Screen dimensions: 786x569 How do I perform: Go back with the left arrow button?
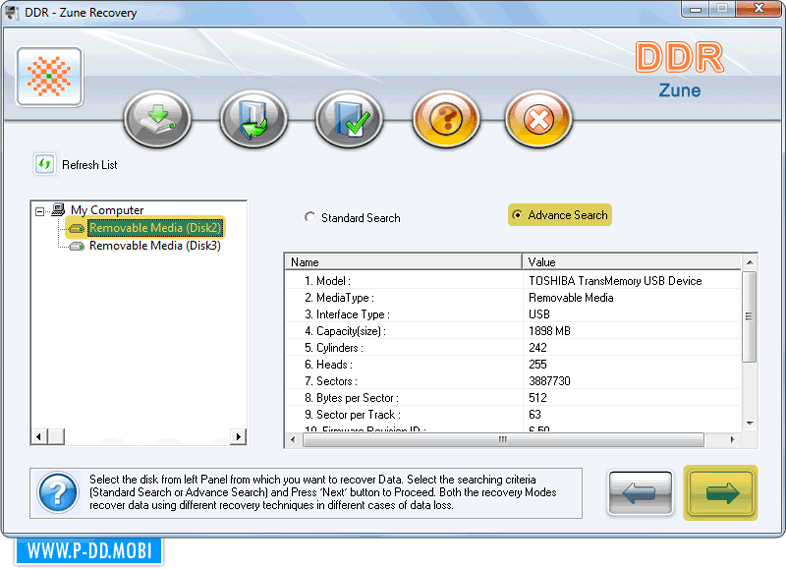click(640, 493)
